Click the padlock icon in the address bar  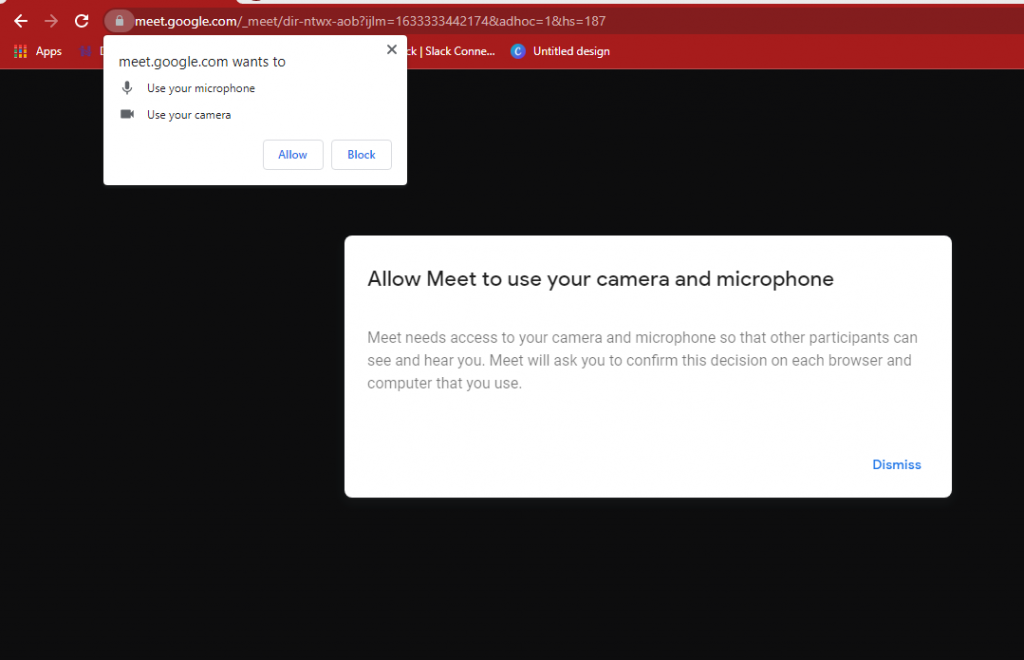(x=119, y=20)
